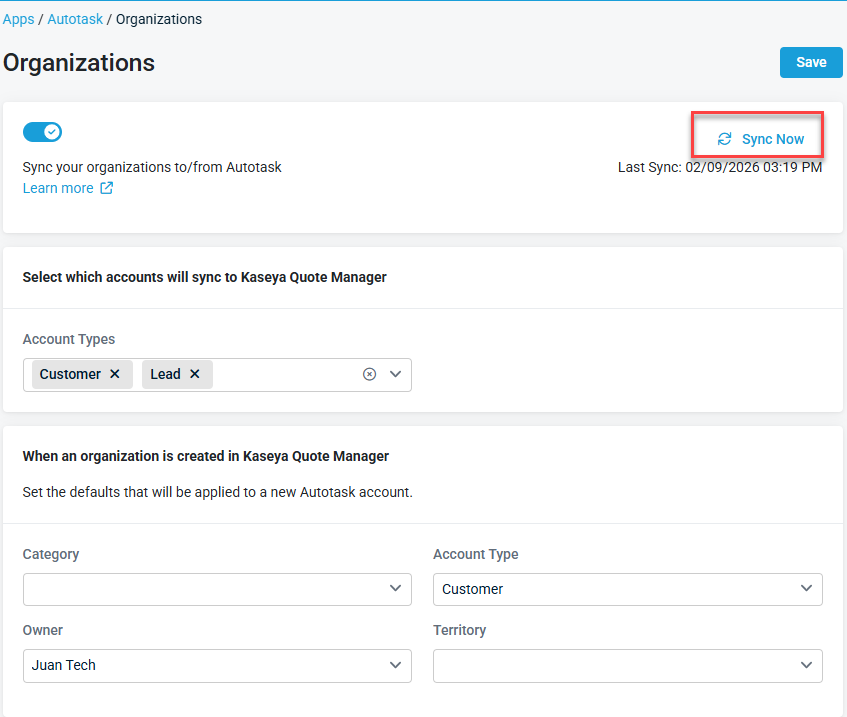Select the Customer chip label in Account Types
Image resolution: width=847 pixels, height=717 pixels.
70,374
